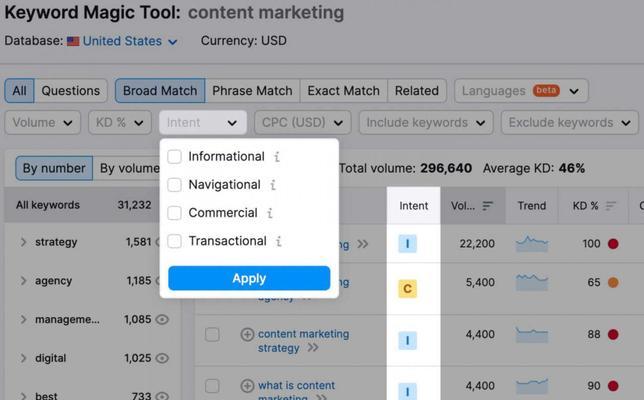Click info icon next to Informational
This screenshot has width=644, height=400.
(277, 156)
